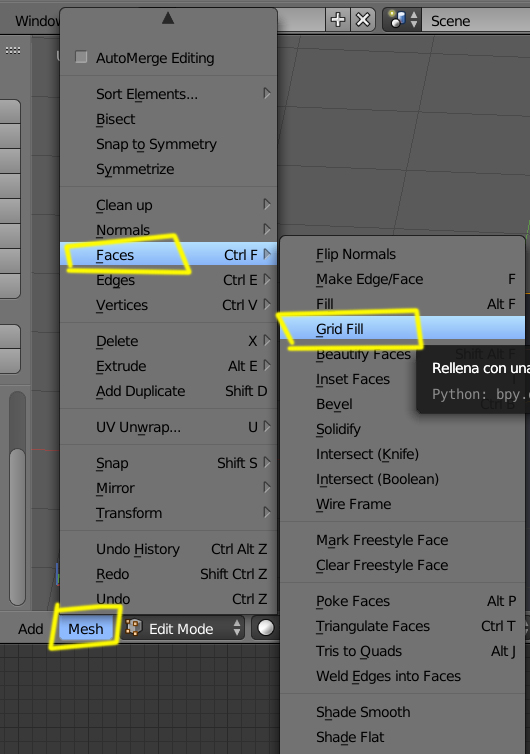
Task: Select Weld Edges into Faces
Action: coord(402,676)
